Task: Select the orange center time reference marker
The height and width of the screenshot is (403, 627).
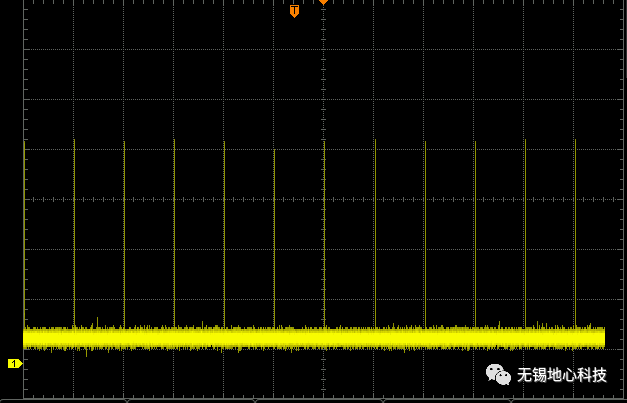Action: (x=323, y=2)
